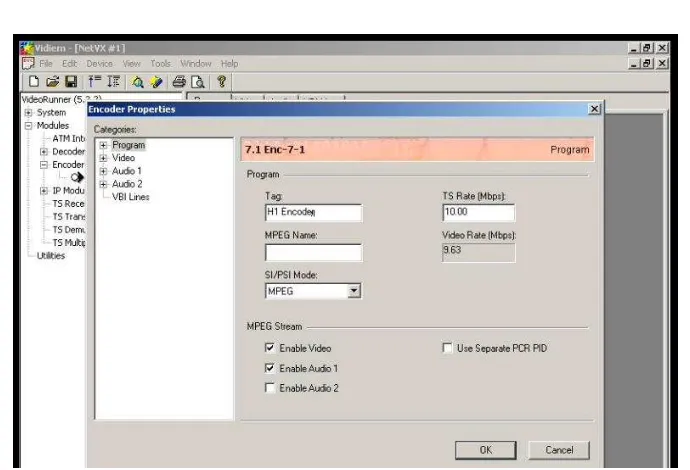Screen dimensions: 690x470
Task: Select Audio 2 in Categories list
Action: point(127,184)
